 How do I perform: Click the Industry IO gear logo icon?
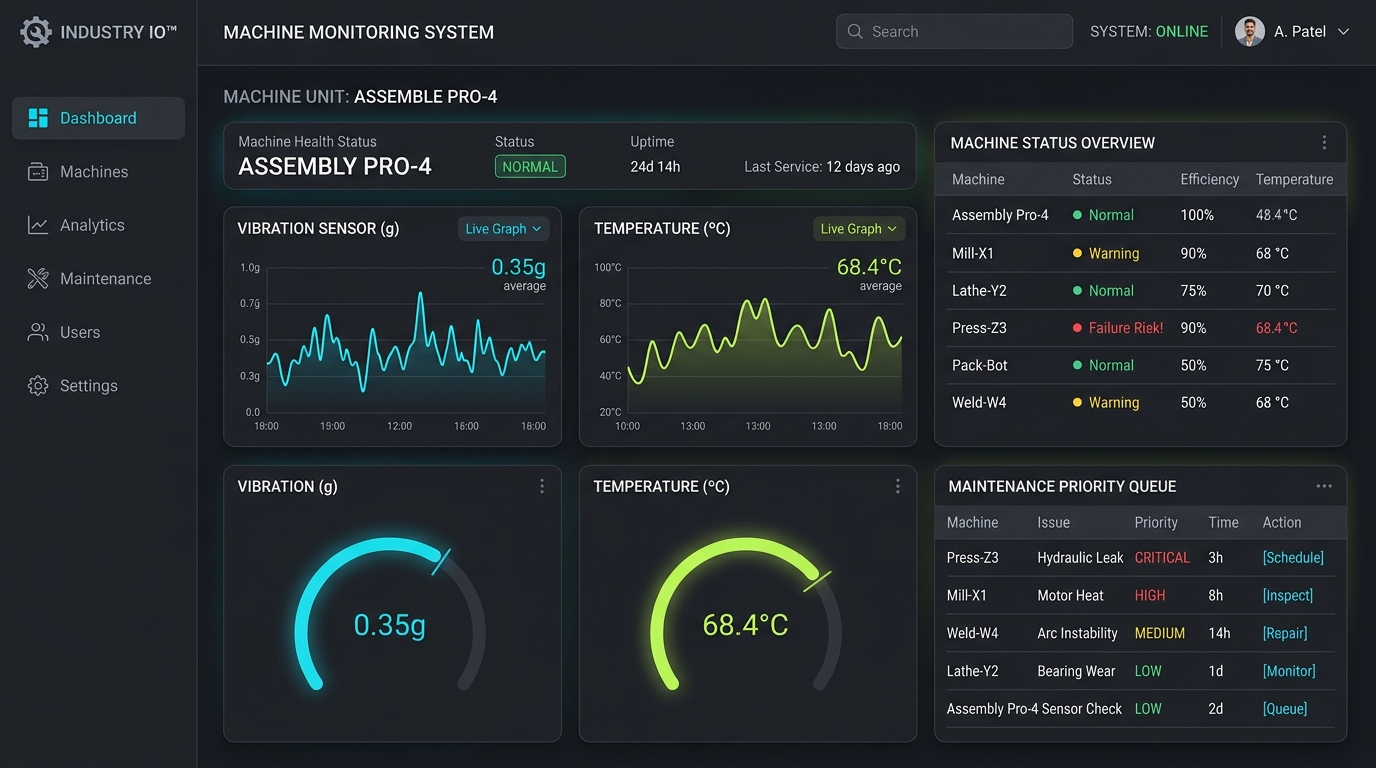tap(35, 32)
